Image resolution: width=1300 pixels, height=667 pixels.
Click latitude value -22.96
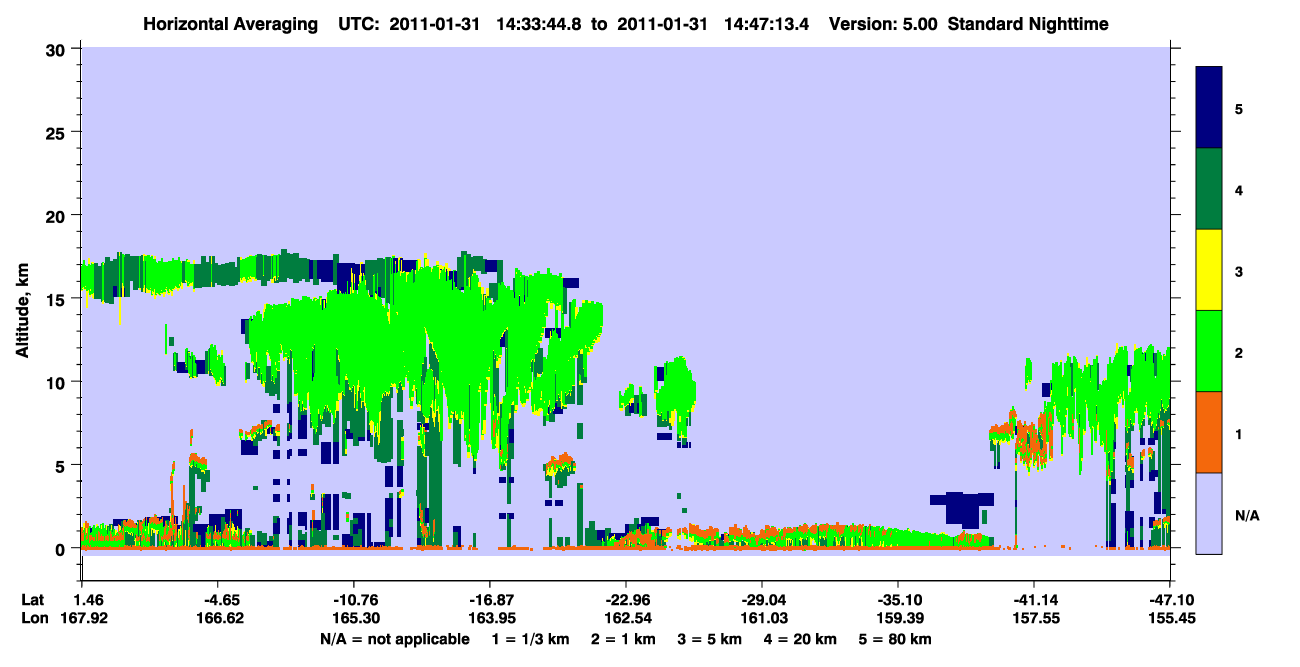tap(626, 600)
